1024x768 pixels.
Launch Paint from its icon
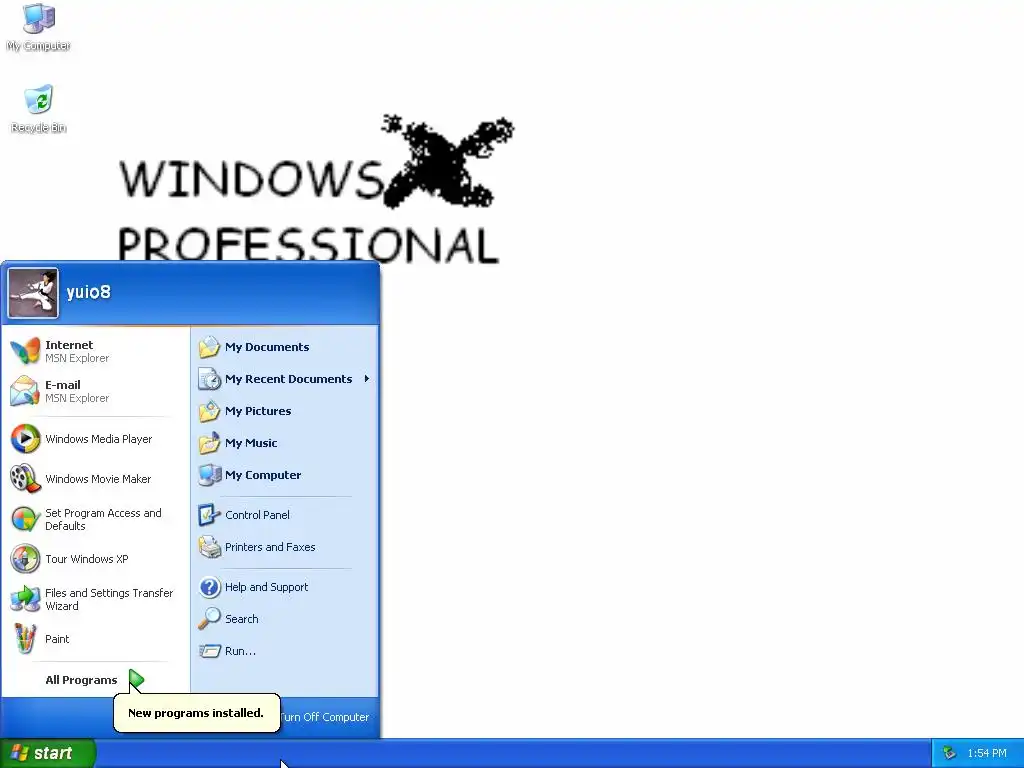click(25, 639)
